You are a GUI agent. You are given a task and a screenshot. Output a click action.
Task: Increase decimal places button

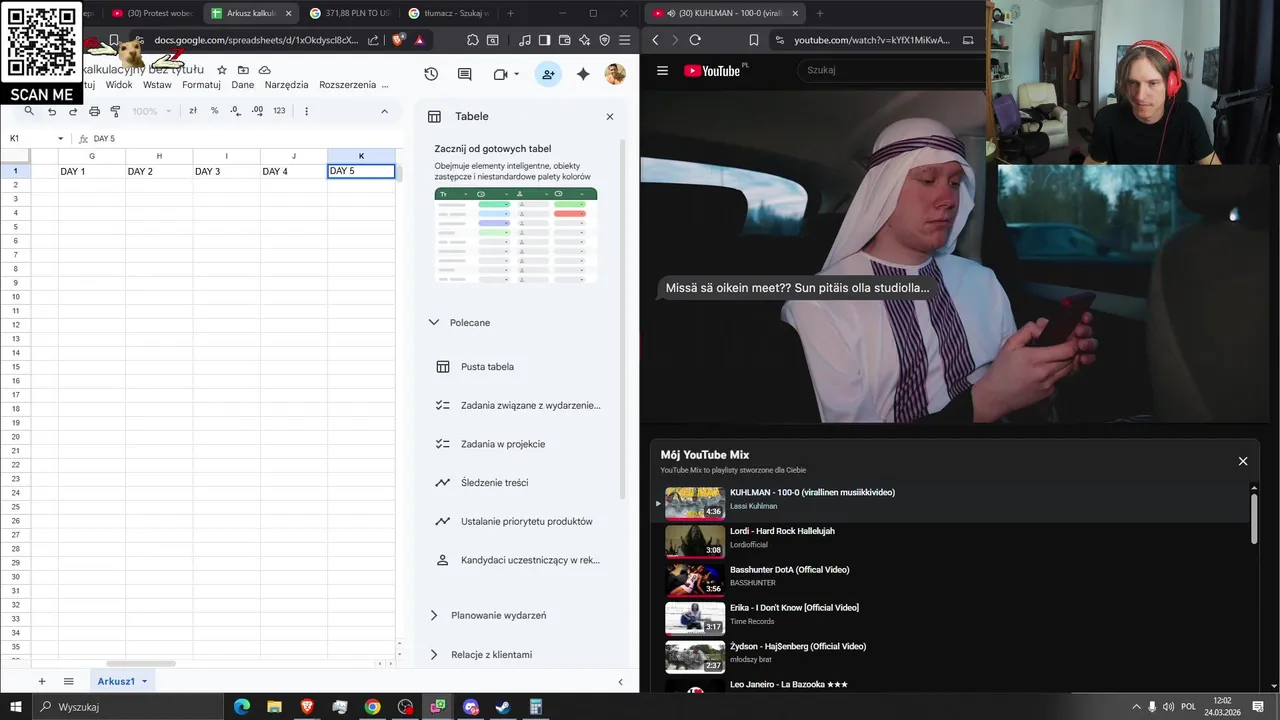[x=257, y=111]
